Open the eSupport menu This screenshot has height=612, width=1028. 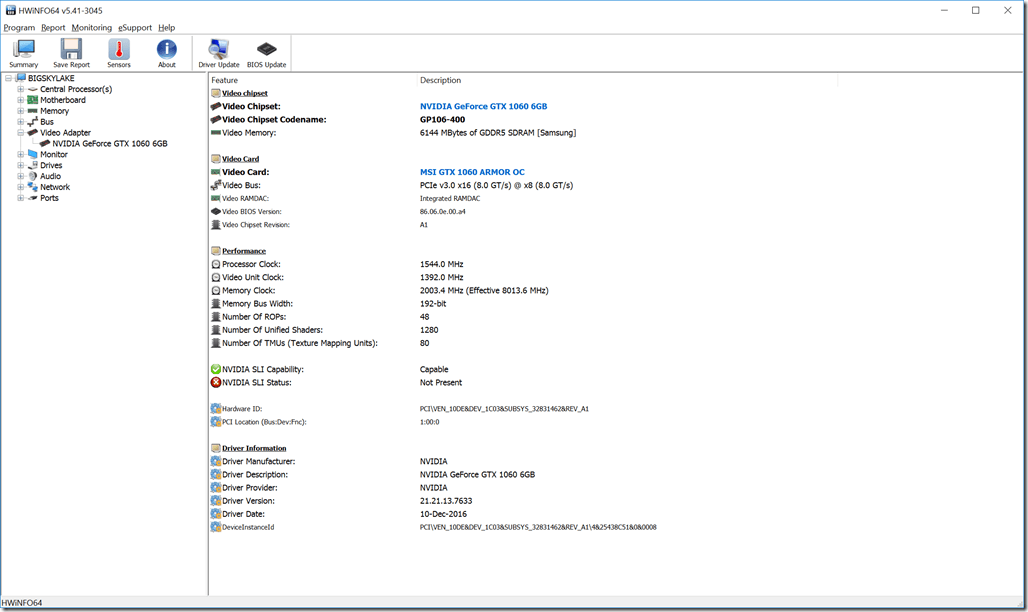click(x=135, y=28)
